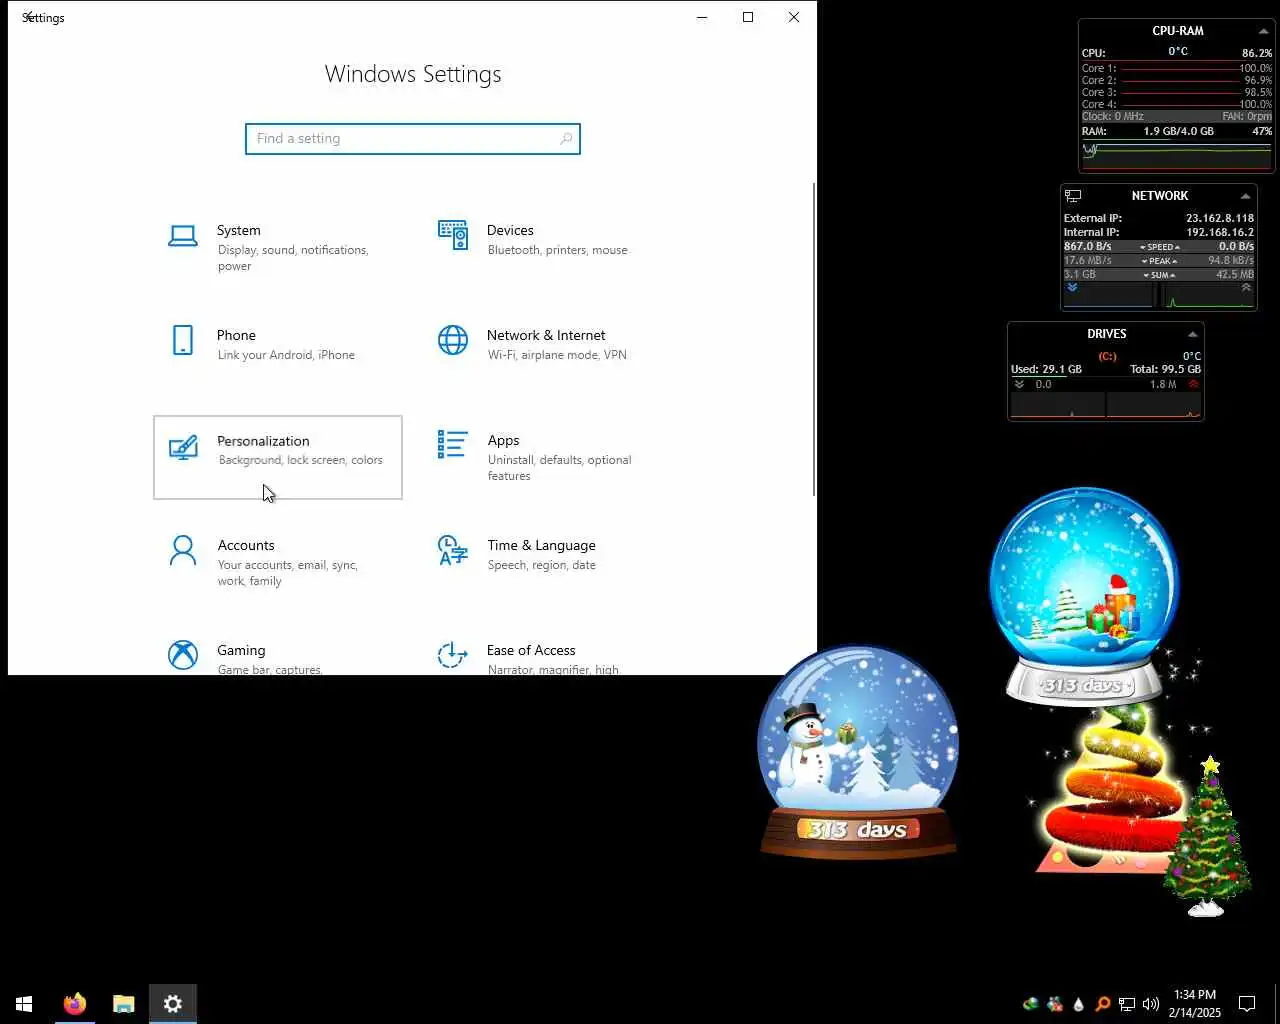
Task: Open the Personalization label
Action: click(263, 441)
